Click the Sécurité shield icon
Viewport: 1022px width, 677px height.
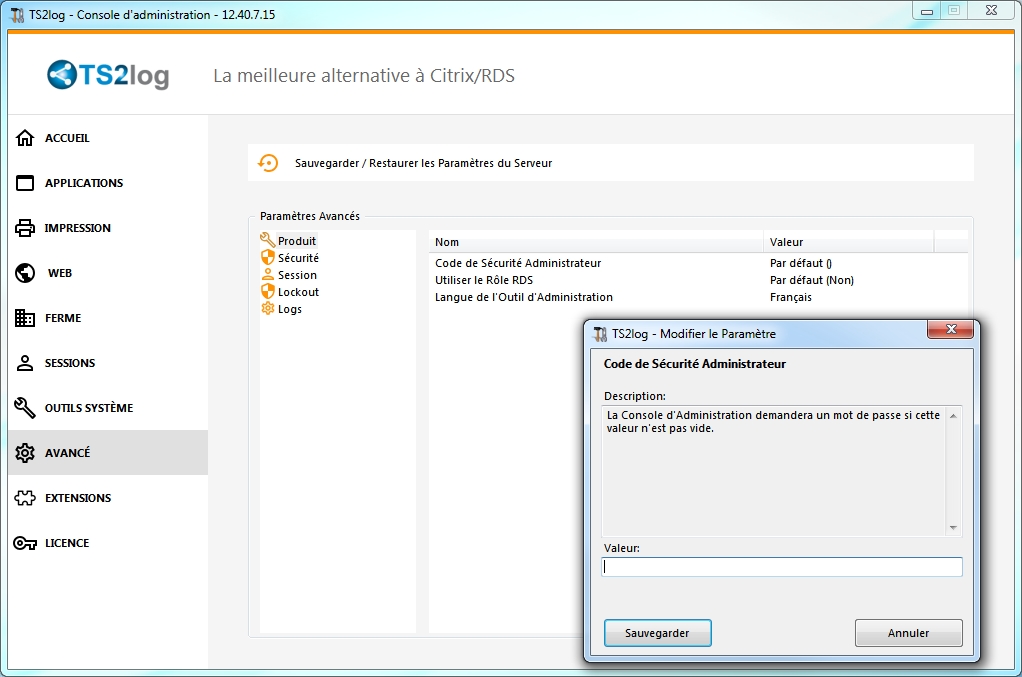[267, 257]
